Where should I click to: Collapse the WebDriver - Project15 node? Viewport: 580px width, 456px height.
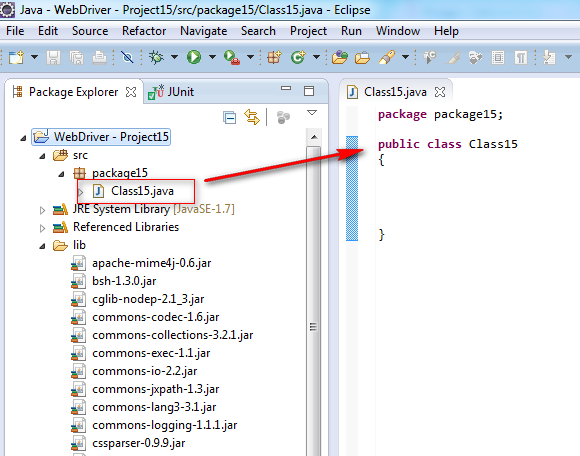coord(23,138)
